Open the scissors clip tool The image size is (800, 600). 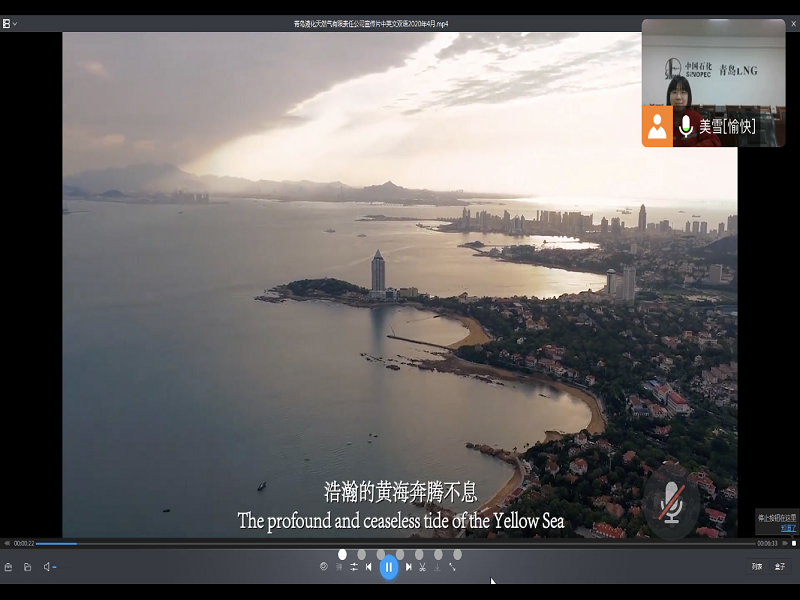tap(422, 567)
